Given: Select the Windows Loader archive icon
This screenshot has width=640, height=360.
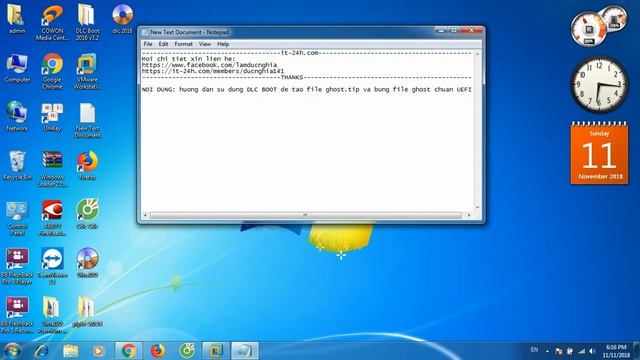Looking at the screenshot, I should pyautogui.click(x=52, y=169).
